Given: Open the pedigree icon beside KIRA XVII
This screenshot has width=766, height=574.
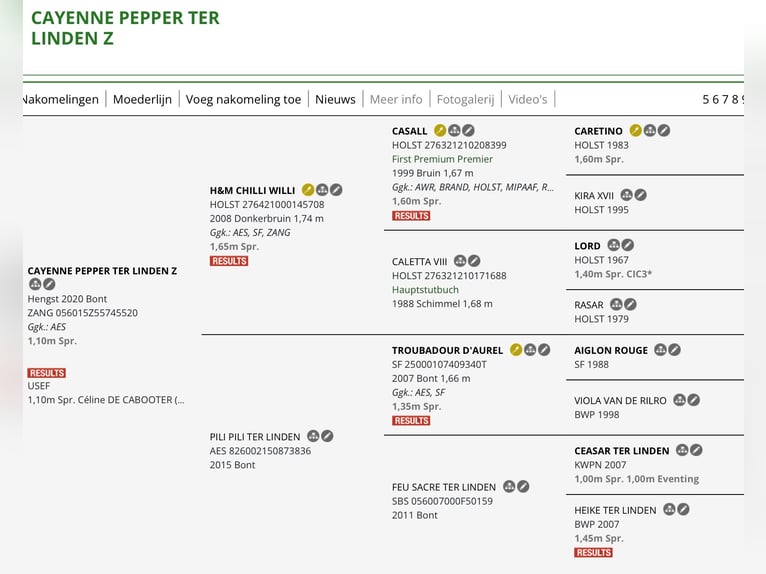Looking at the screenshot, I should click(x=627, y=195).
